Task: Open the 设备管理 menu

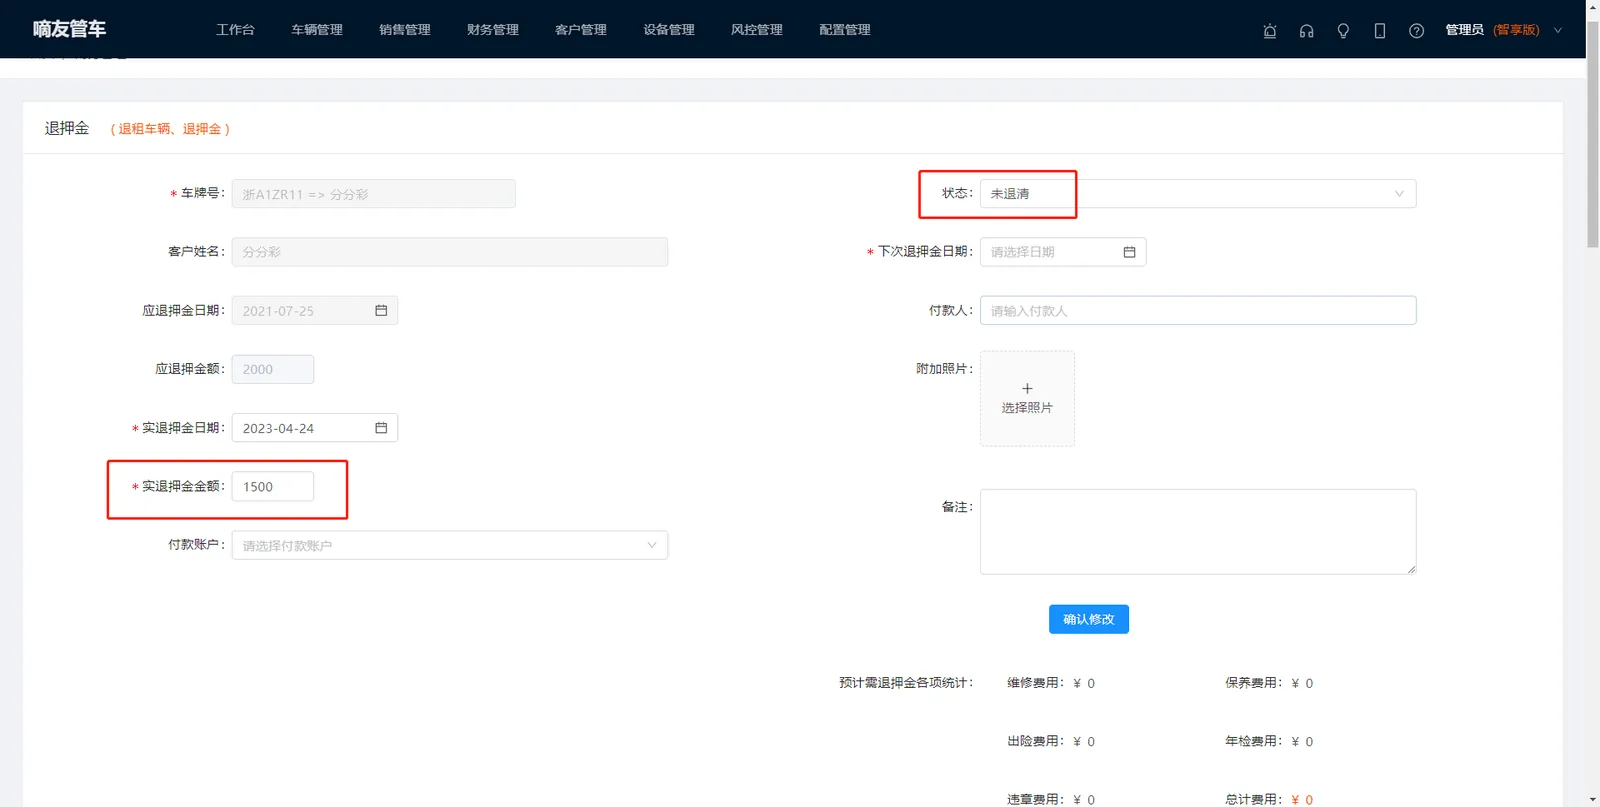Action: (669, 30)
